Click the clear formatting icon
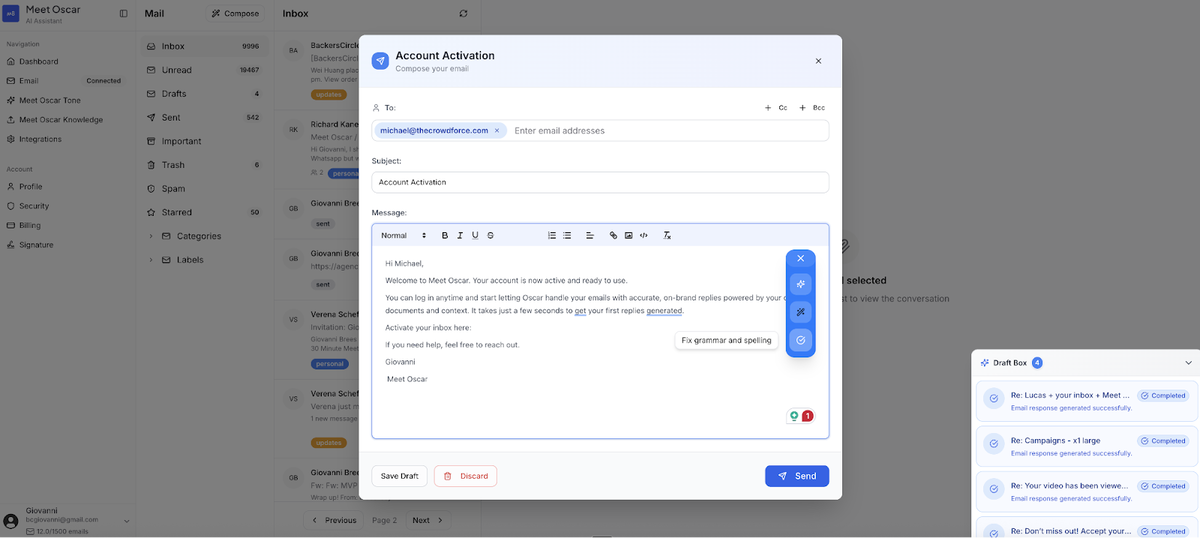 [667, 235]
